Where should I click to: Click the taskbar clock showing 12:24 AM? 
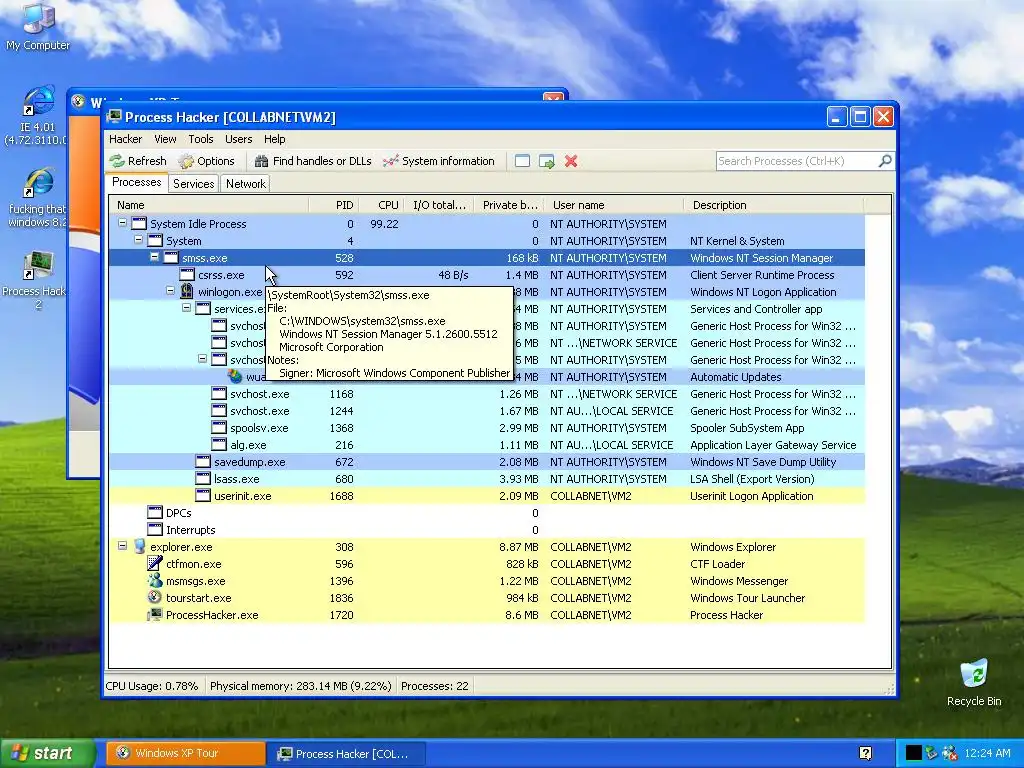point(987,753)
